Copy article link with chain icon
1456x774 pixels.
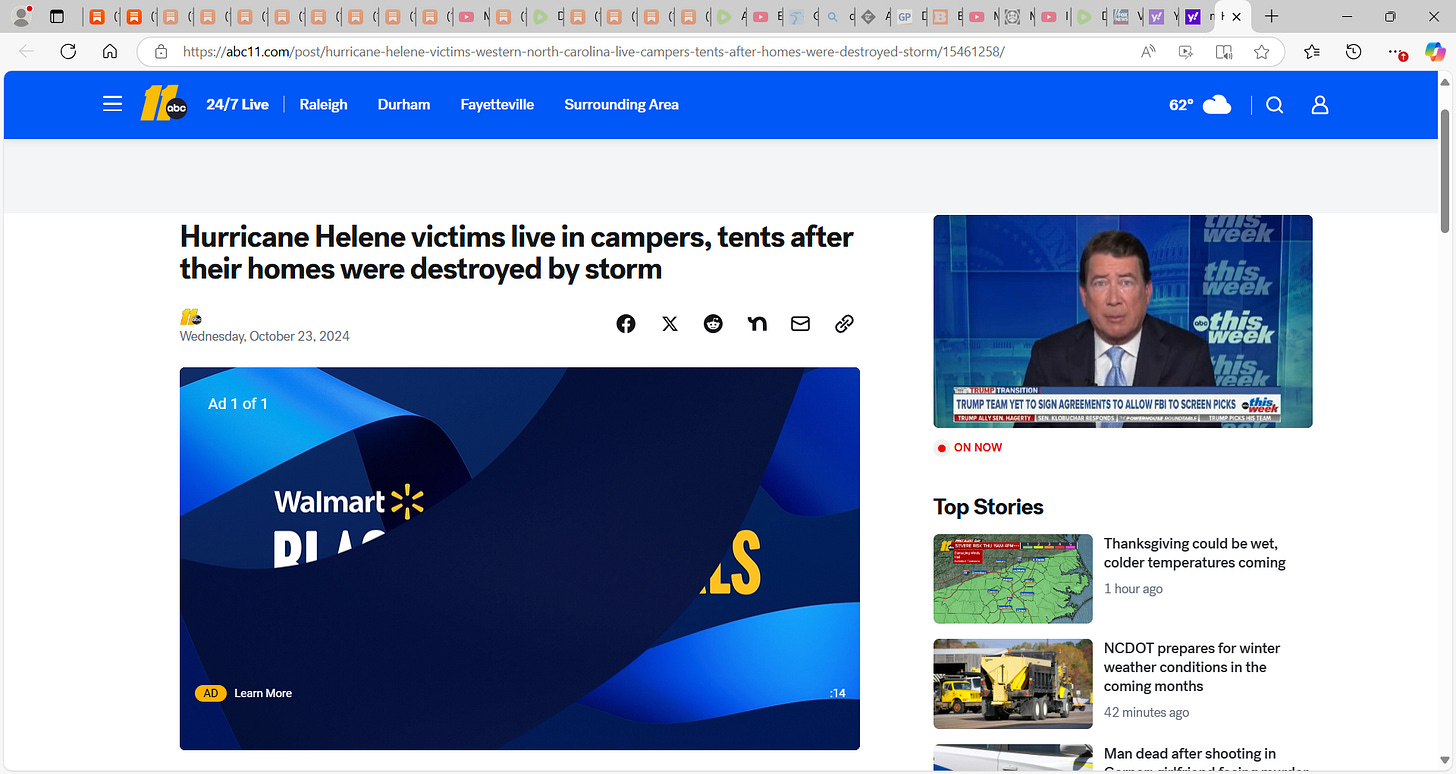click(844, 323)
